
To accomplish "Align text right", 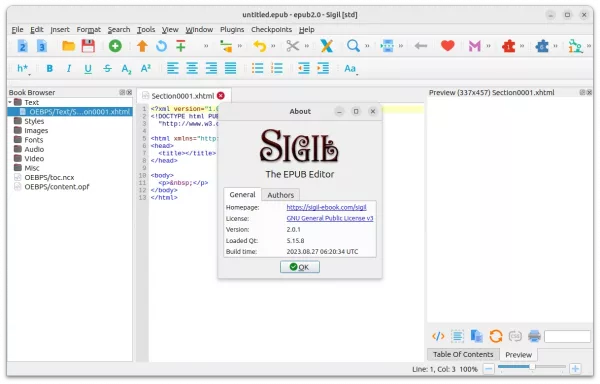I will coord(211,68).
